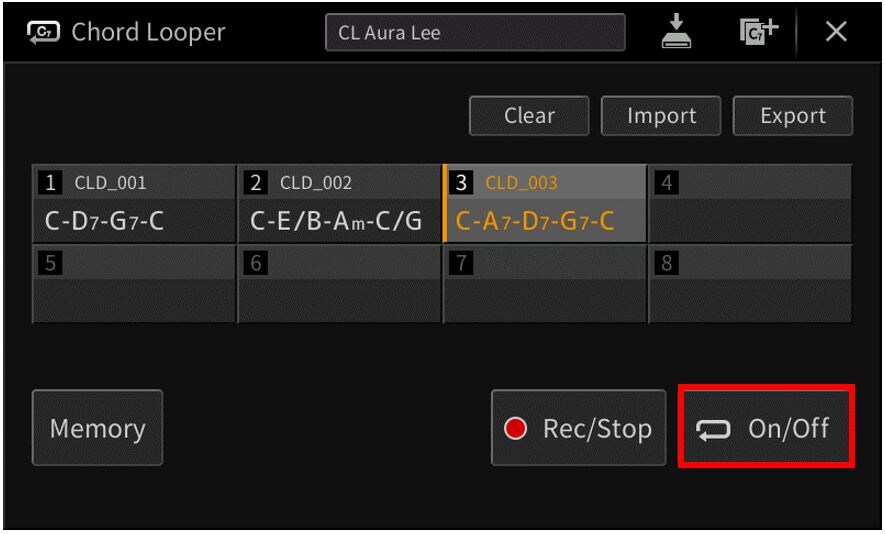Click the Chord Looper title icon

[44, 32]
